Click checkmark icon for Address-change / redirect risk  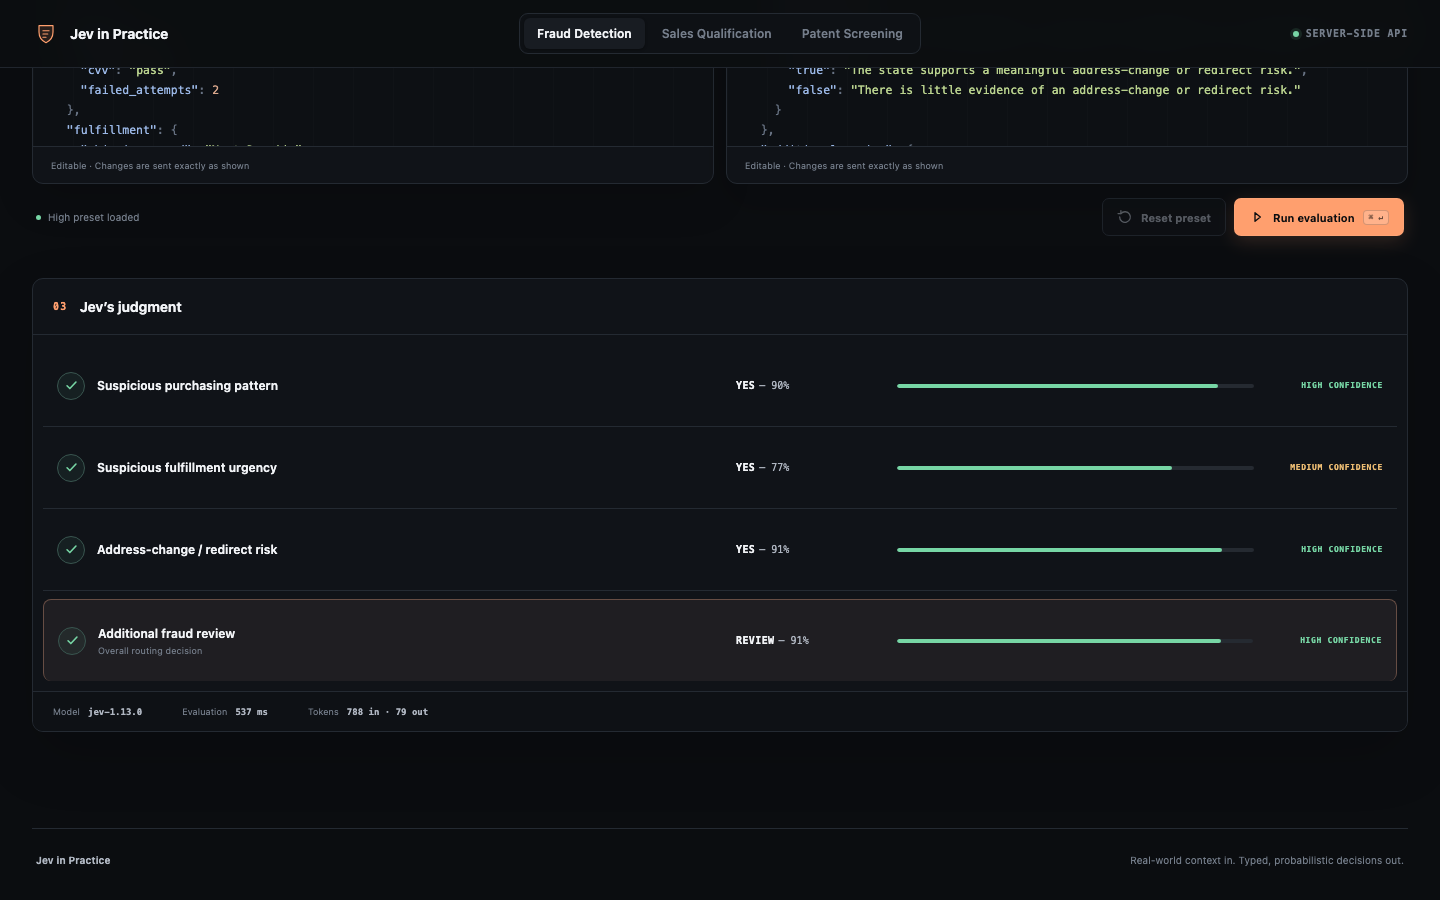click(x=71, y=549)
